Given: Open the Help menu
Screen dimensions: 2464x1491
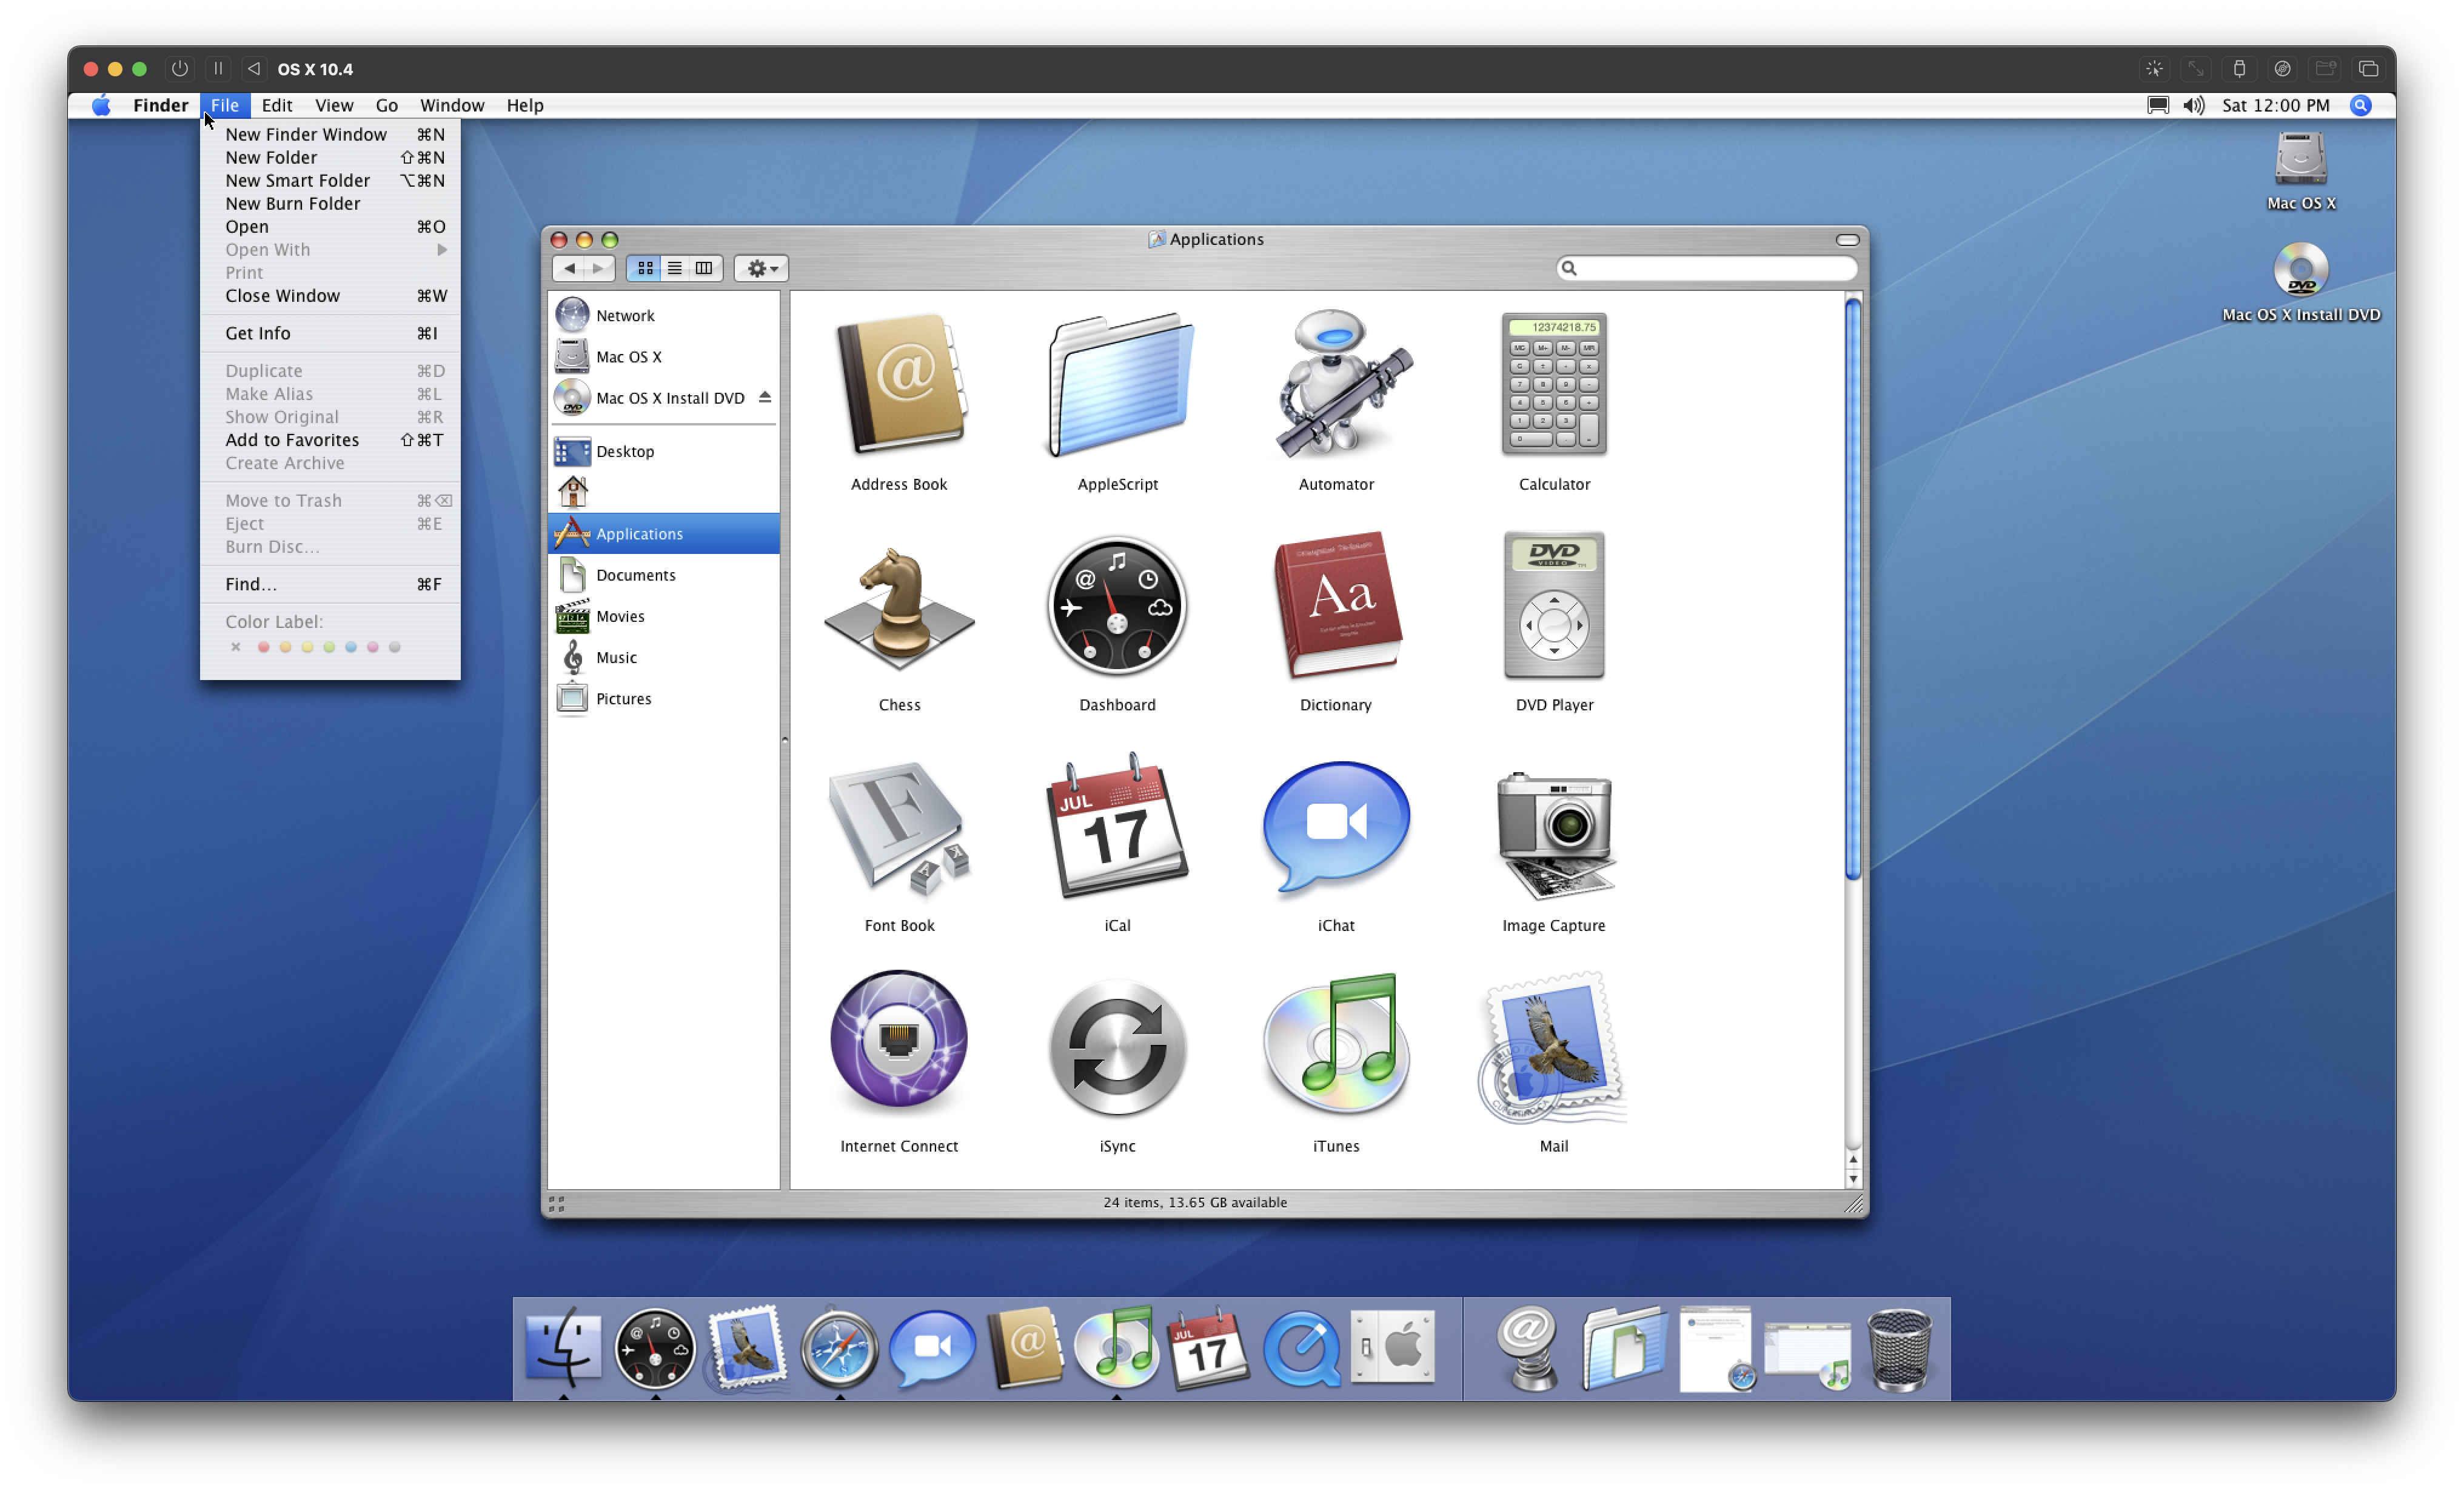Looking at the screenshot, I should click(525, 105).
